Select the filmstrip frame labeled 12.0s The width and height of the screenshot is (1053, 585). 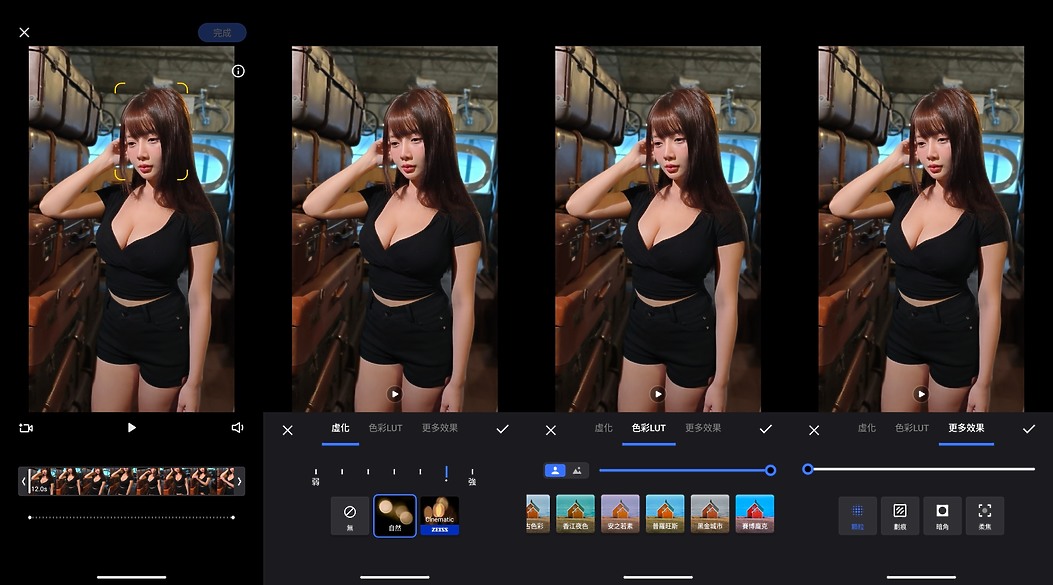click(x=42, y=482)
